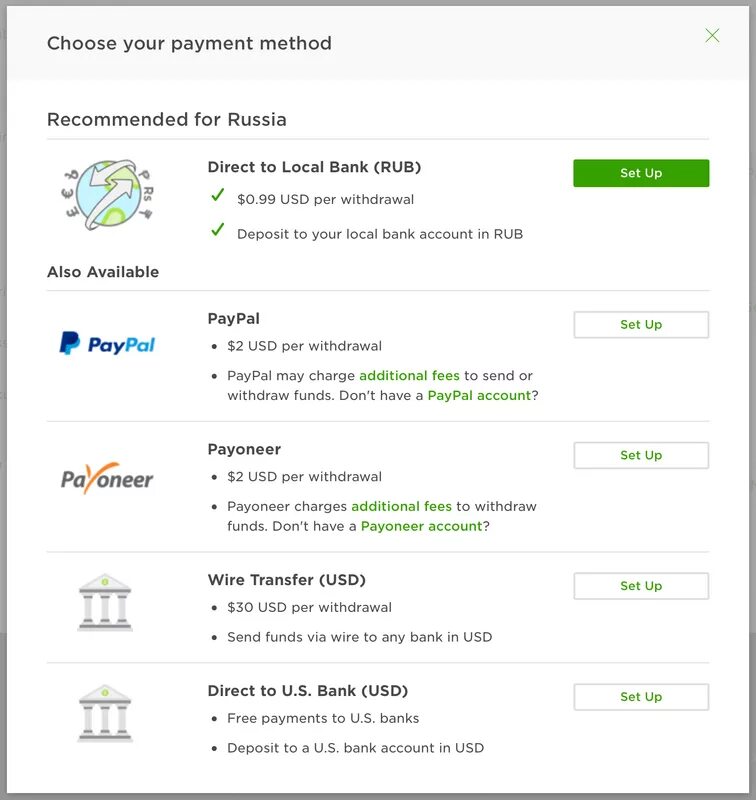Click the Payoneer logo

[x=107, y=478]
